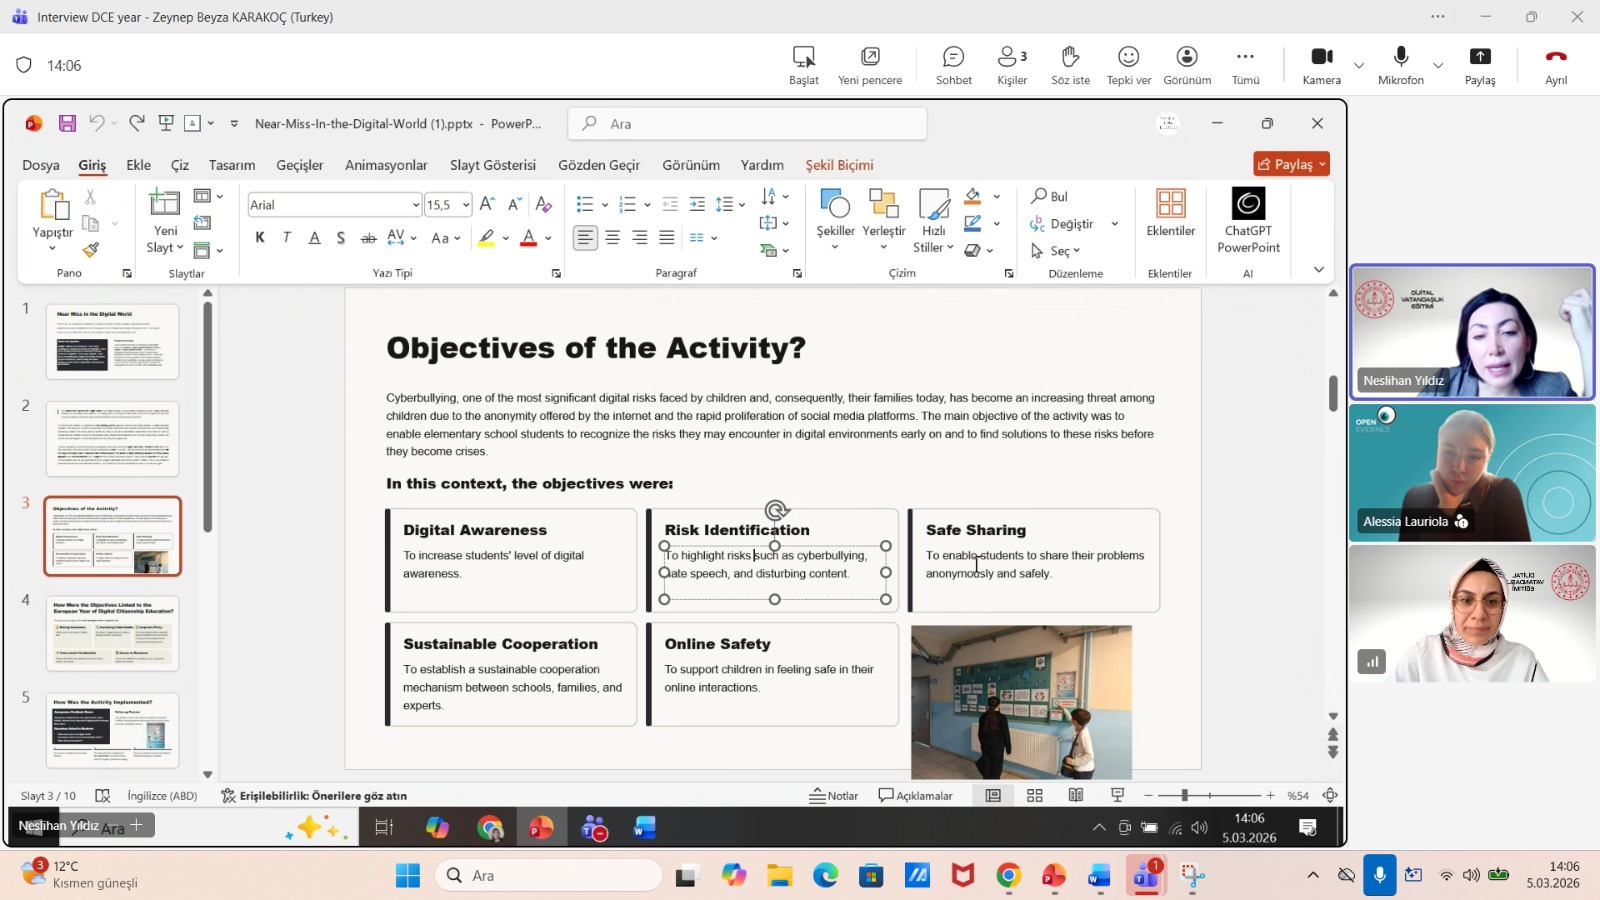The width and height of the screenshot is (1600, 900).
Task: Raise hand with Söz iste icon
Action: pos(1070,58)
